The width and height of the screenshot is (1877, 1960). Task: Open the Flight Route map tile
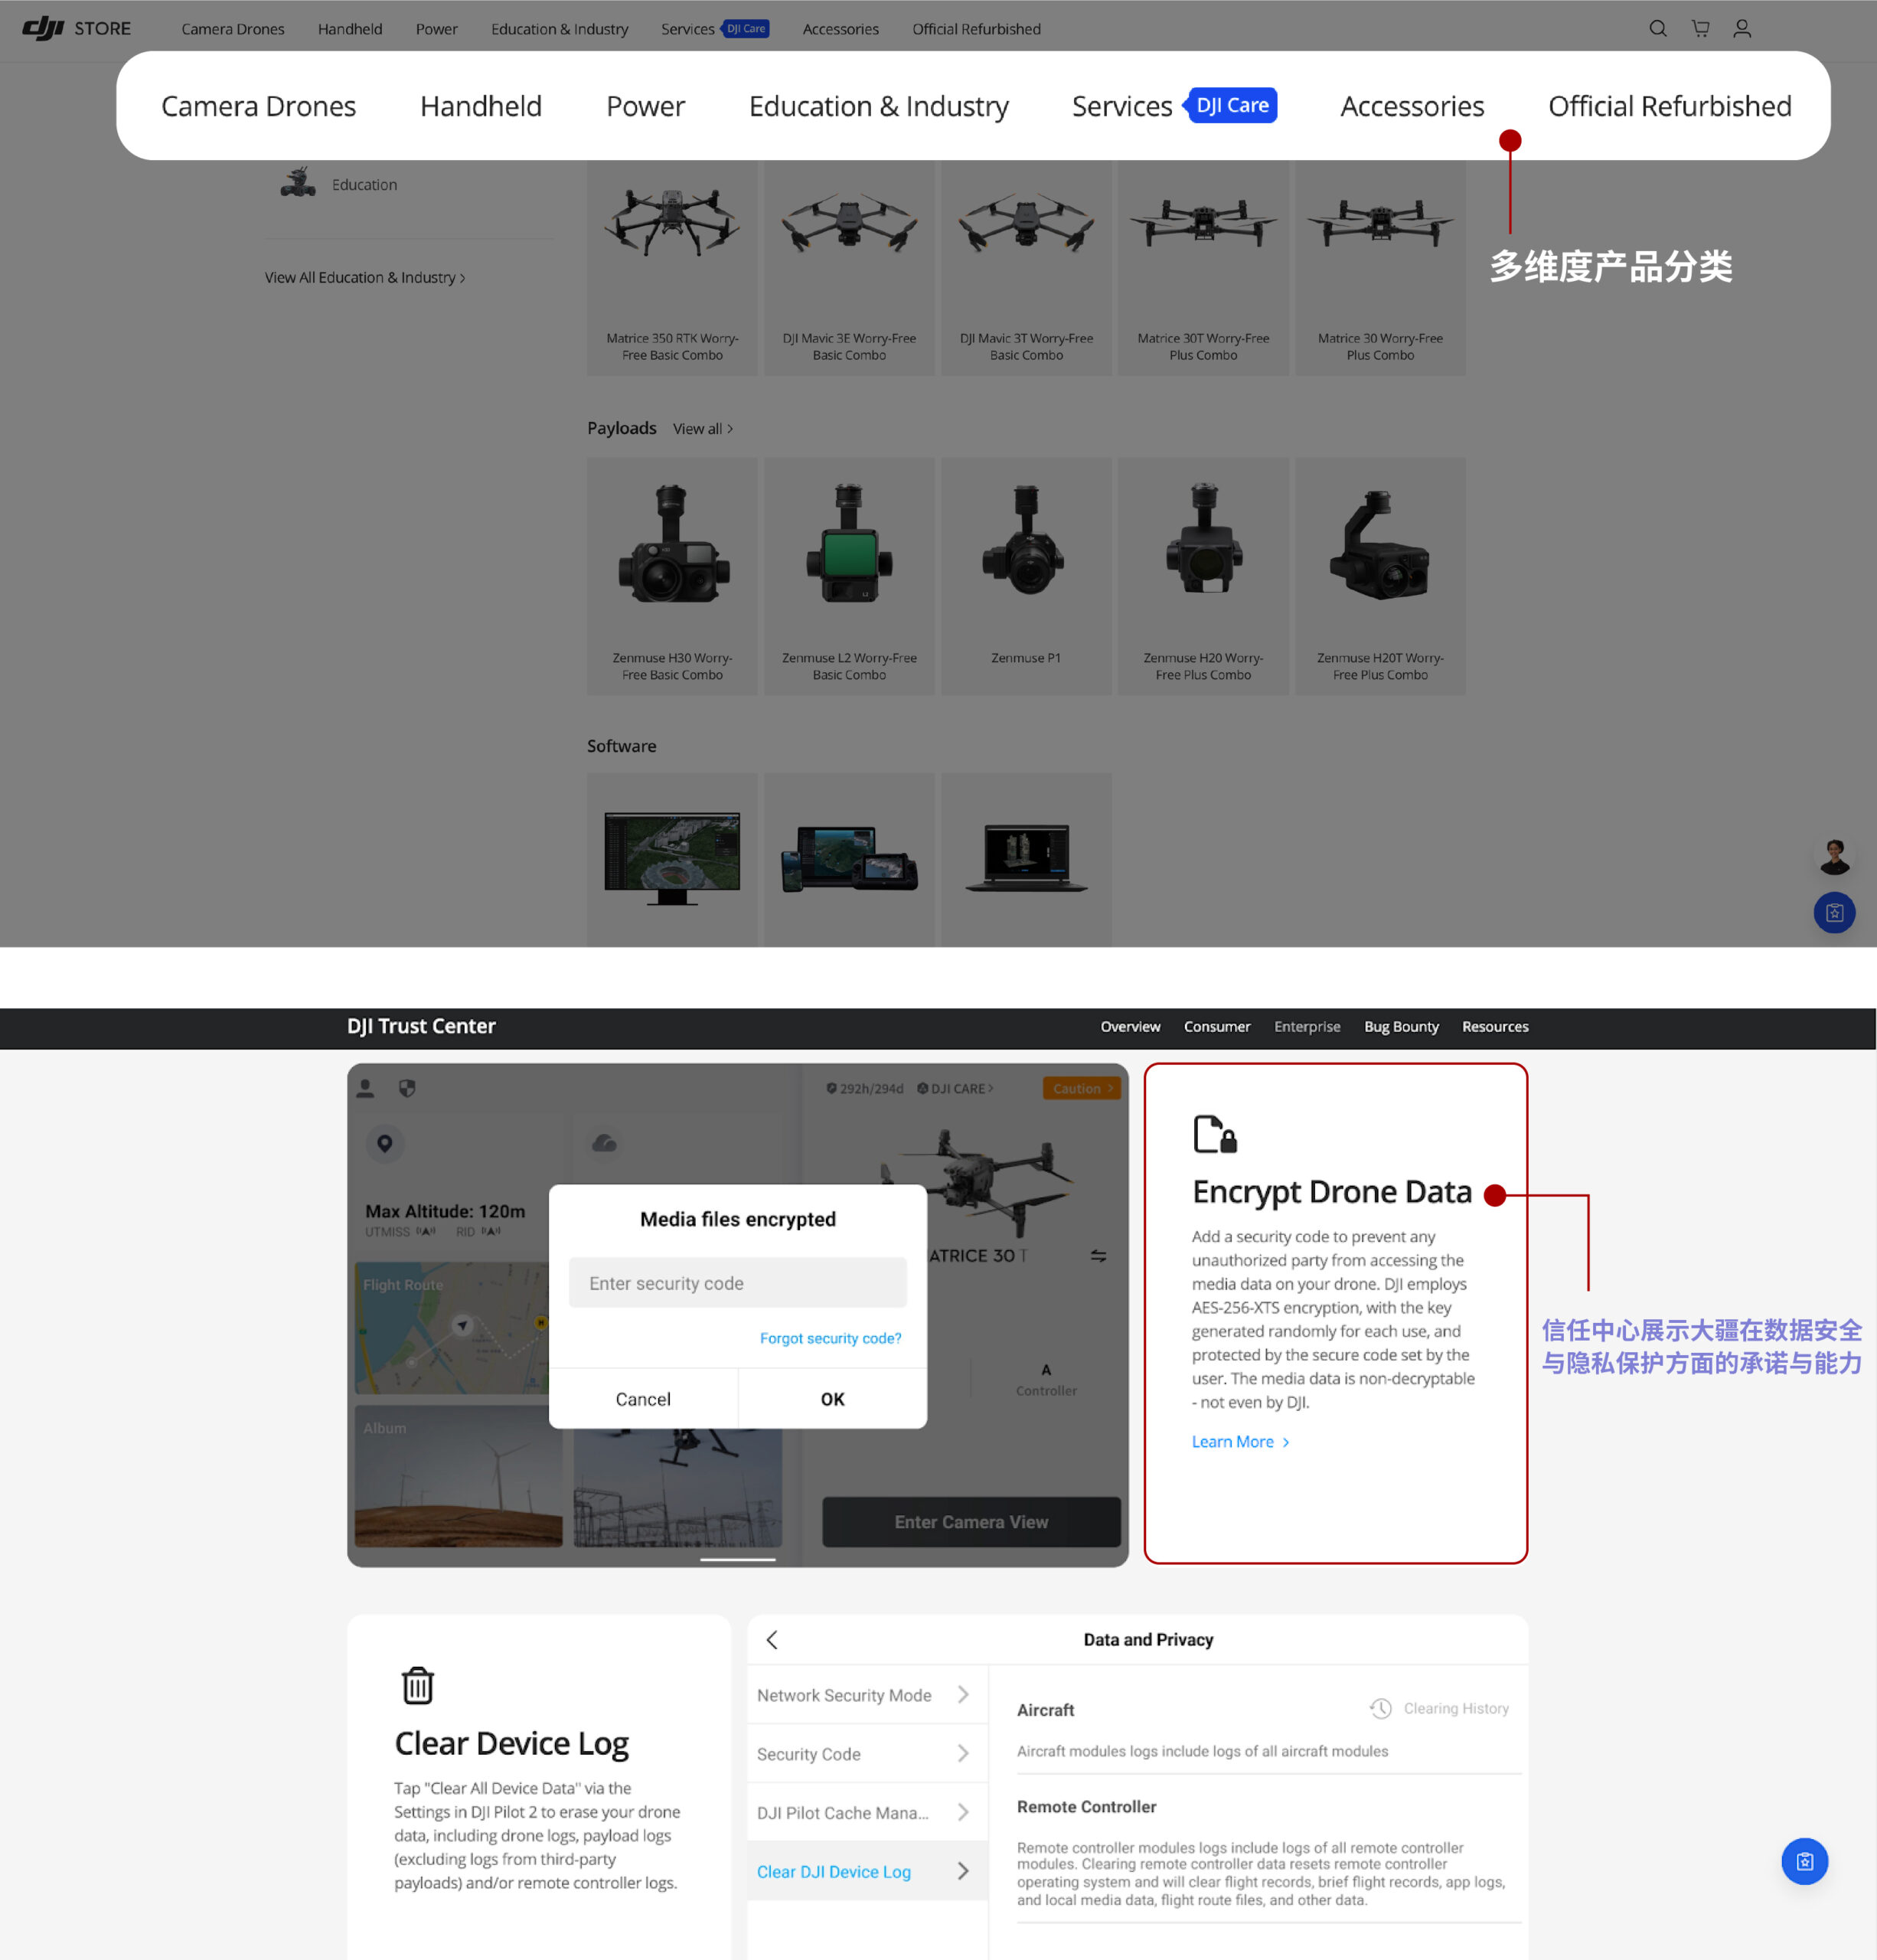pos(452,1327)
